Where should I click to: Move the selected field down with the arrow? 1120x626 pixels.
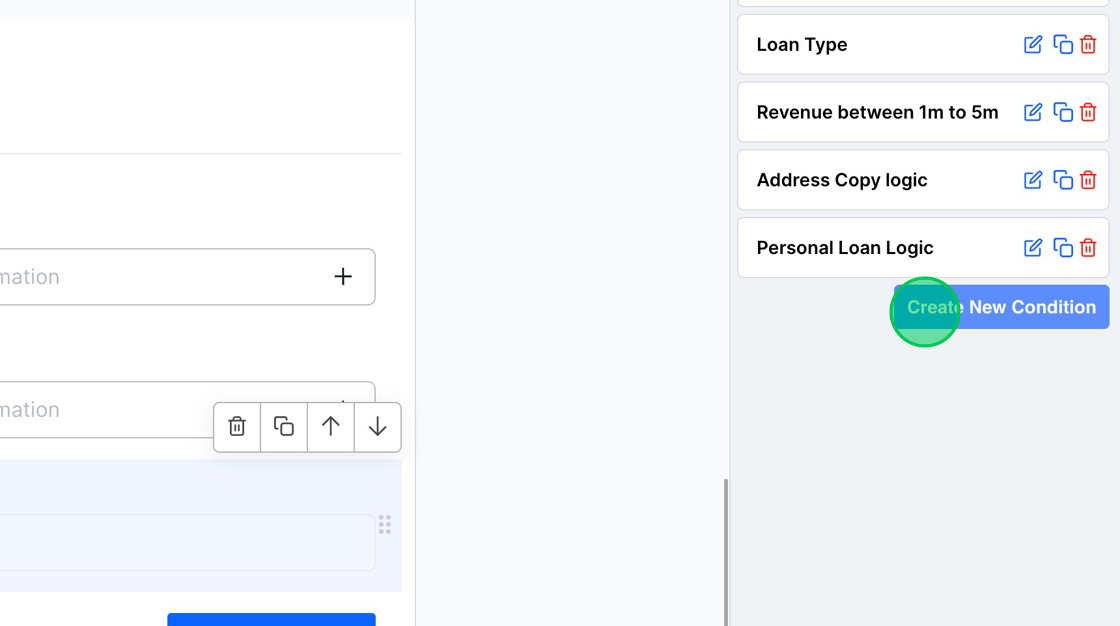[x=377, y=427]
